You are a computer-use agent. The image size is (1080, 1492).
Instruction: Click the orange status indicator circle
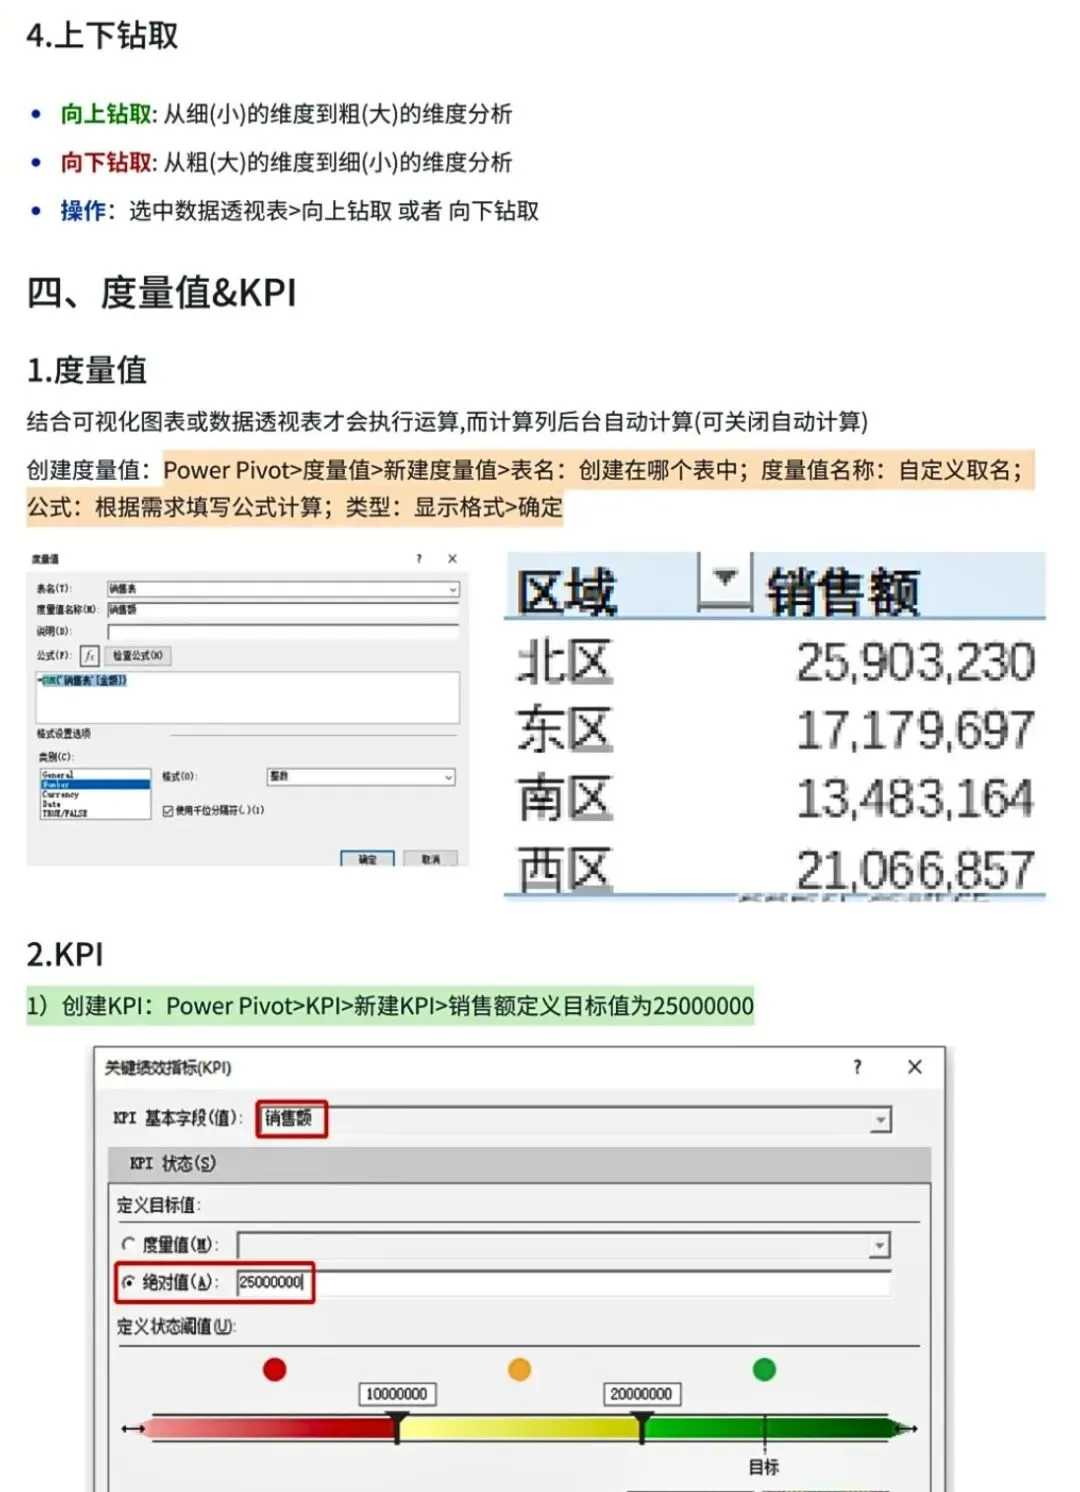519,1369
